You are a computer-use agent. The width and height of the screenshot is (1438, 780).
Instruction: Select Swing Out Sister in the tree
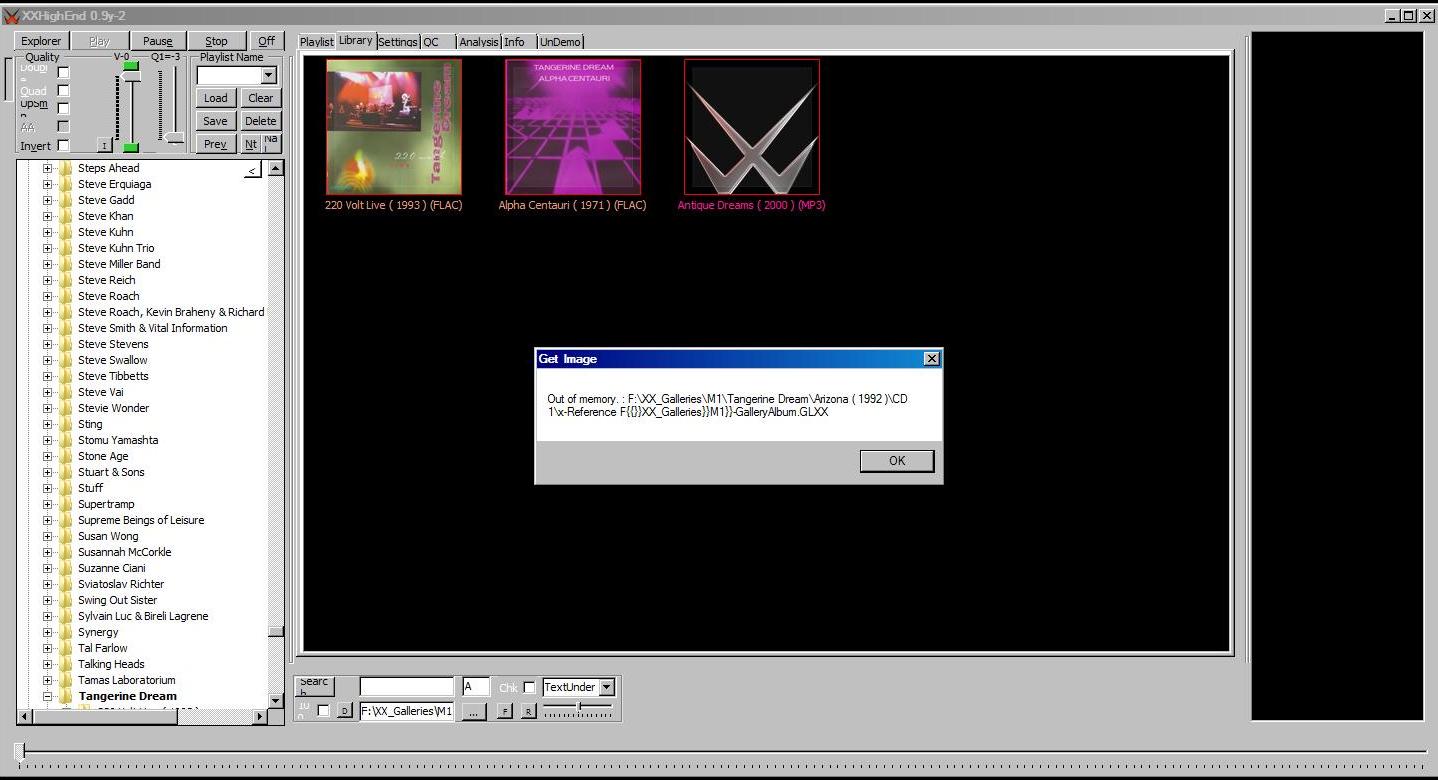[117, 600]
